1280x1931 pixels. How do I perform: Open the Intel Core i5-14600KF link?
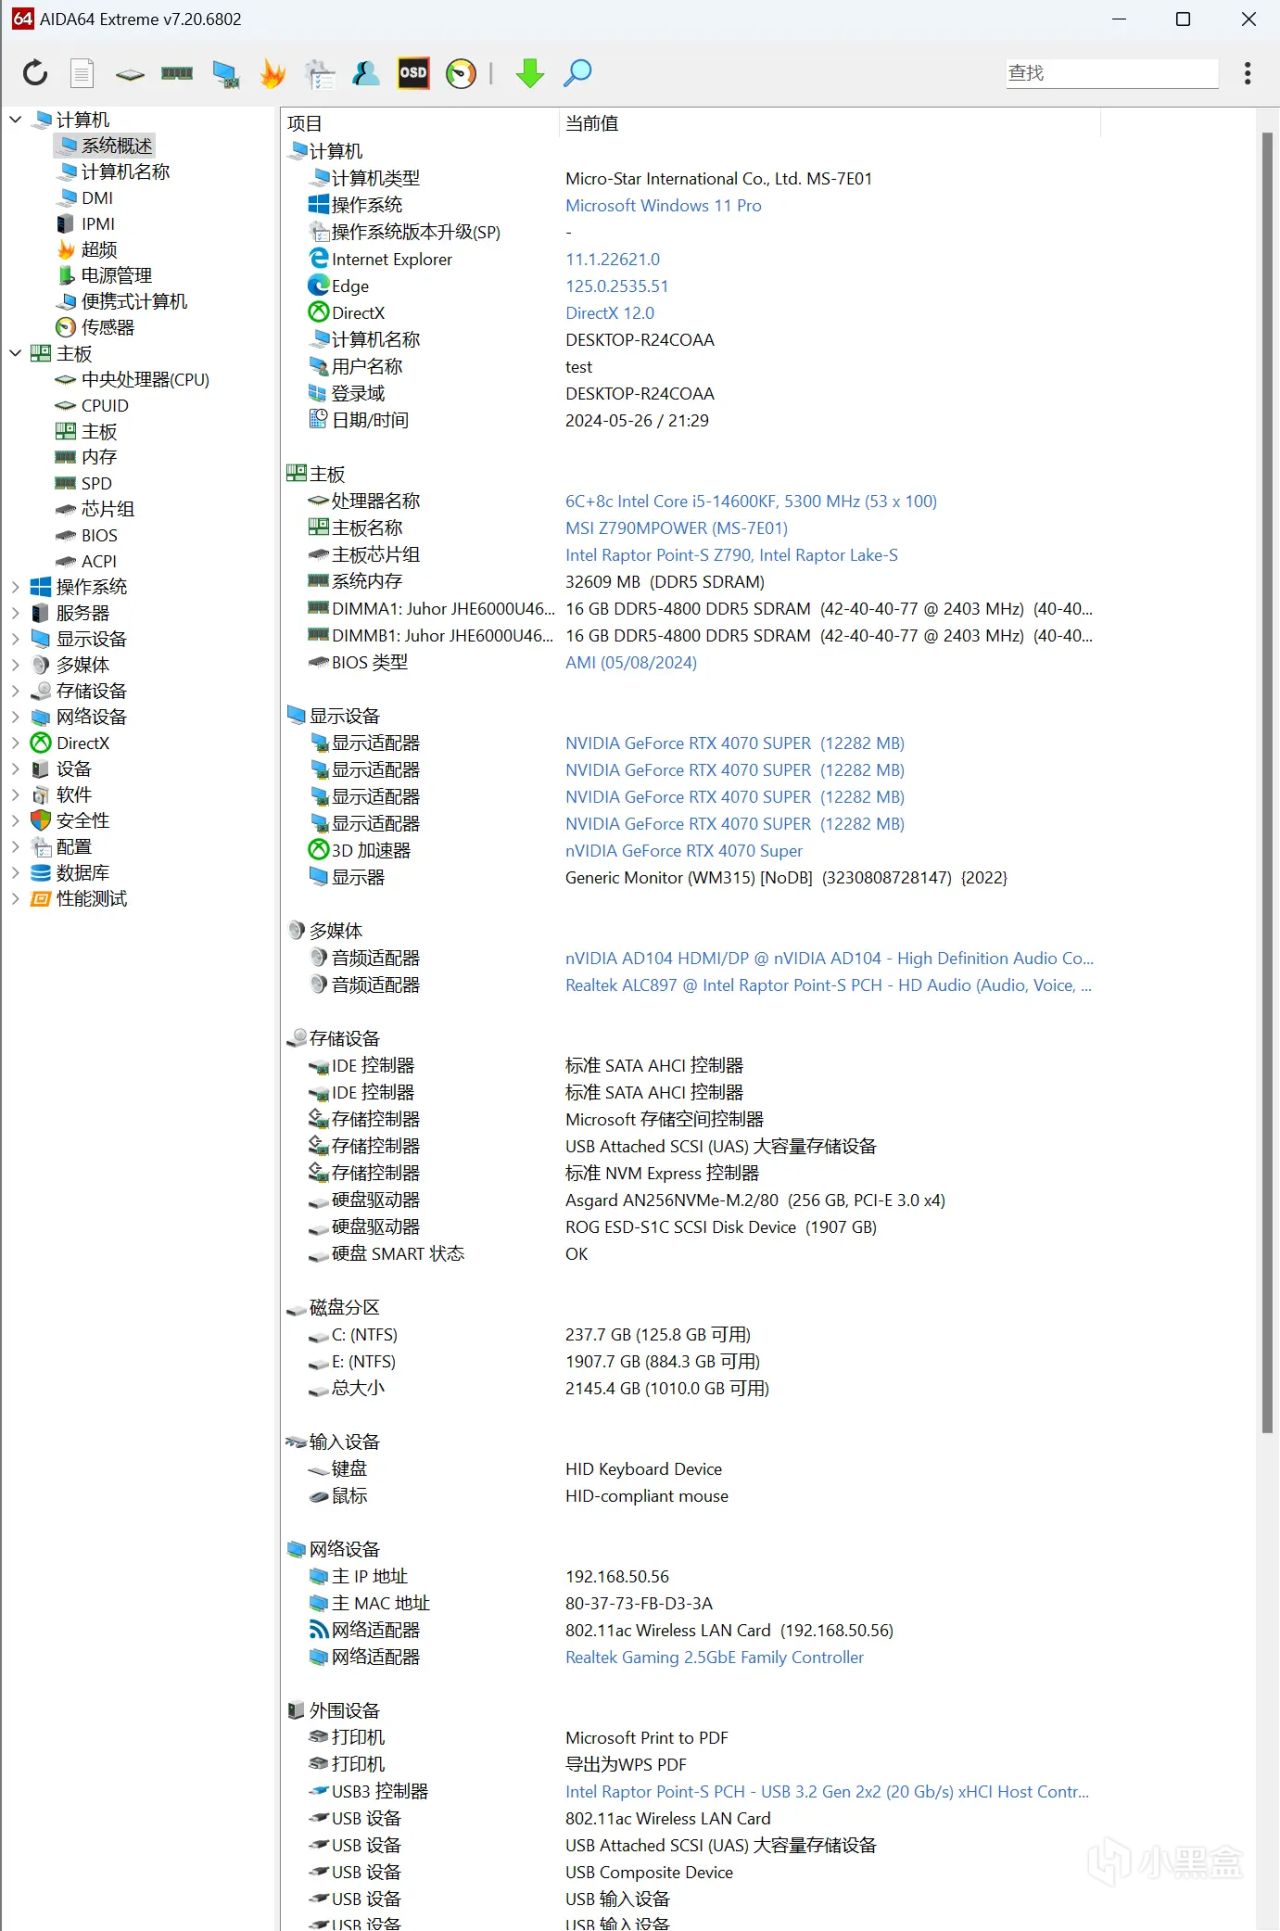(751, 501)
